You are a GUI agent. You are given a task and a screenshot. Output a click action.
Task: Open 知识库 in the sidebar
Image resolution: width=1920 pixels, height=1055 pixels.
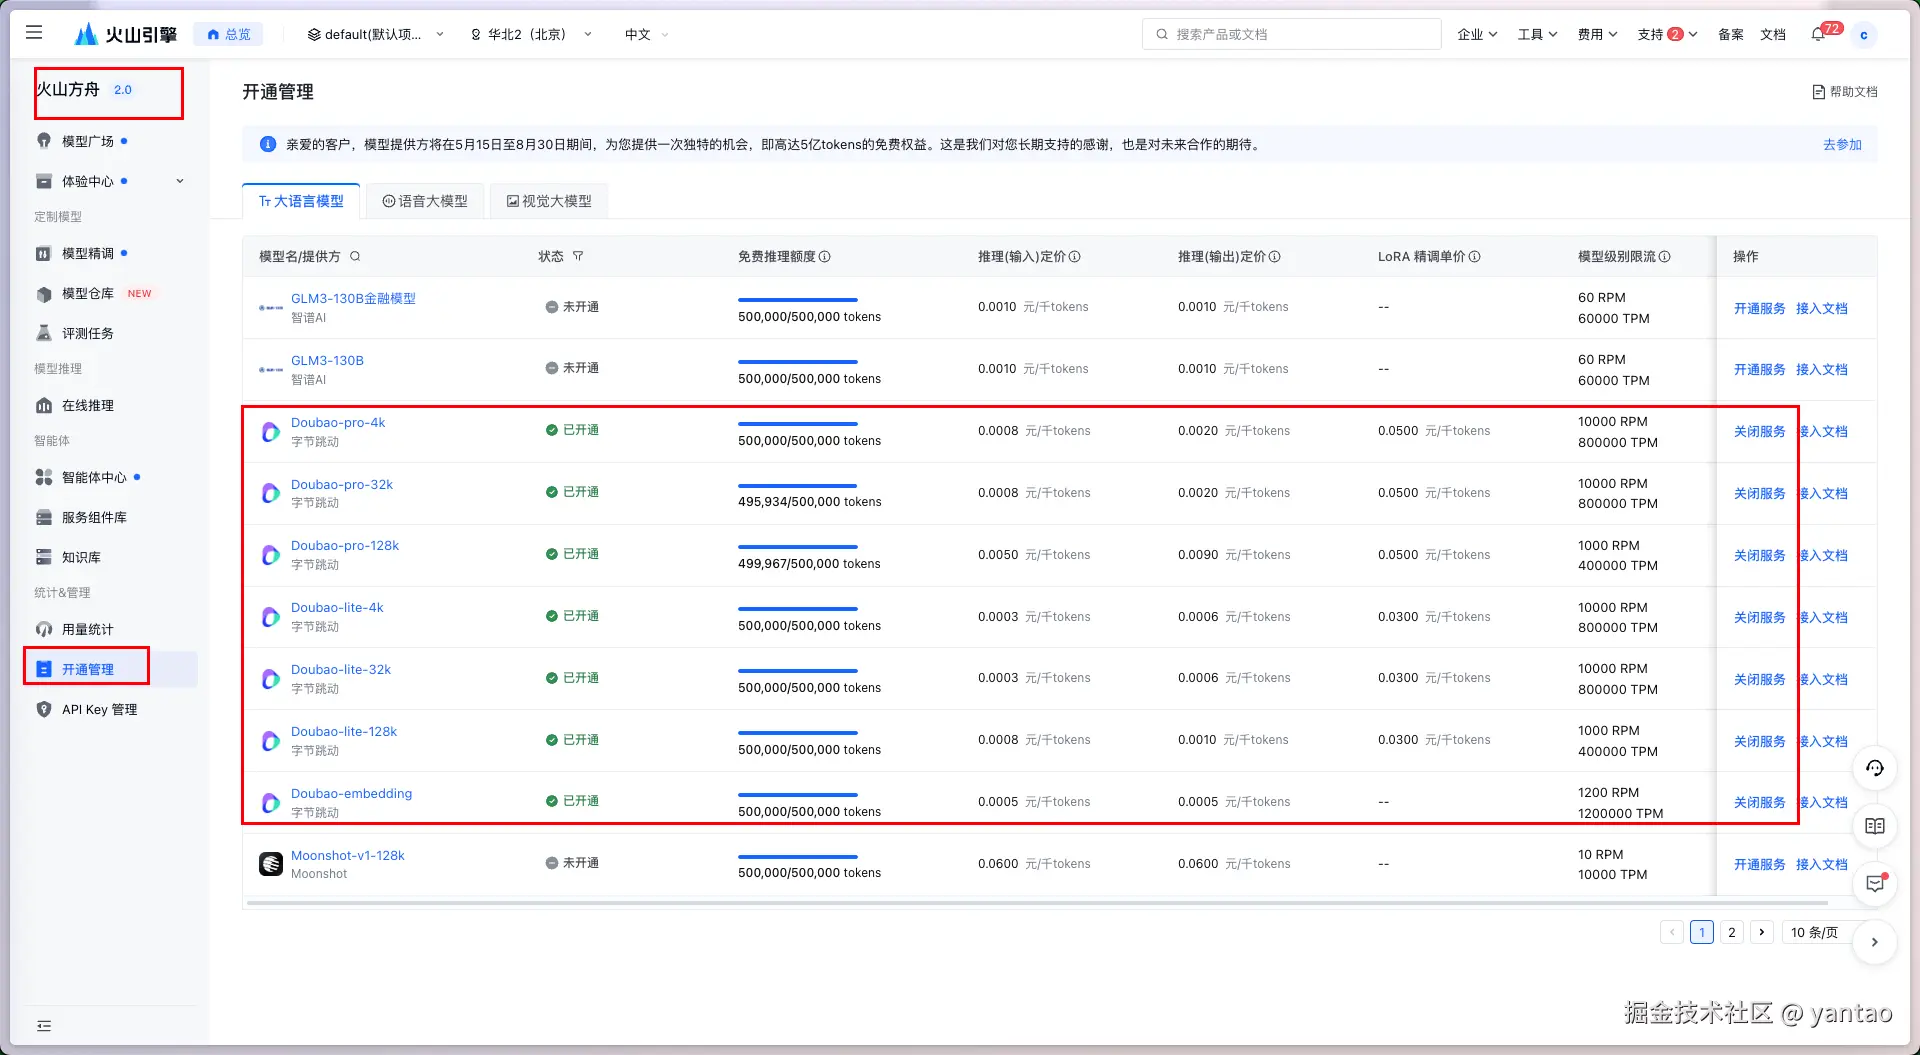pyautogui.click(x=81, y=557)
